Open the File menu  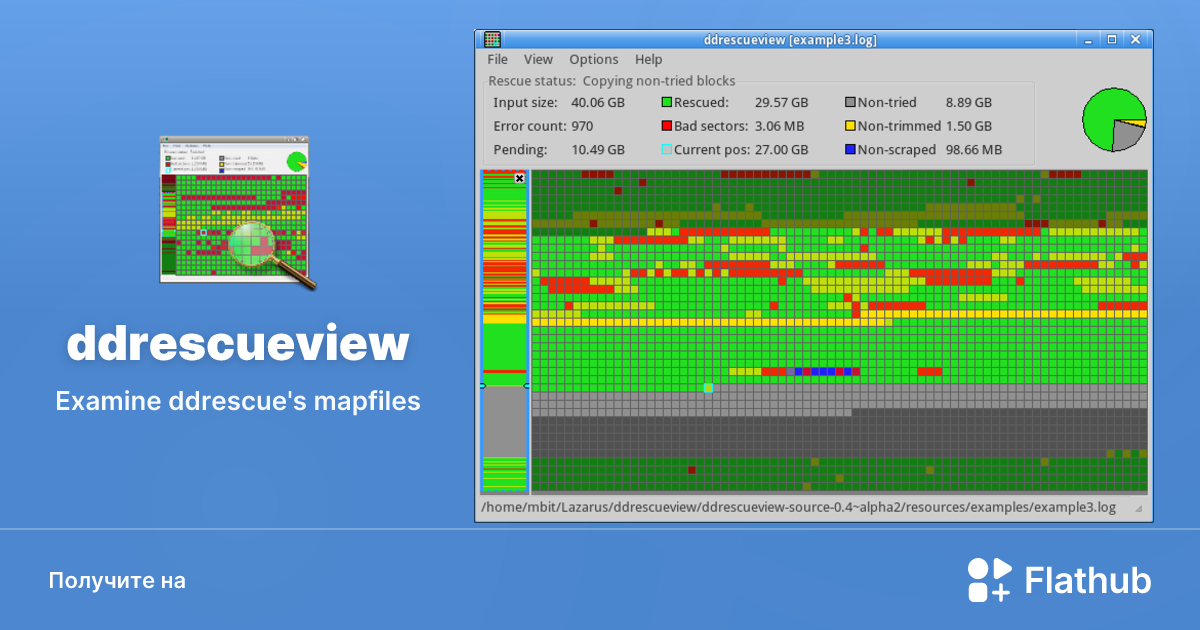(497, 59)
